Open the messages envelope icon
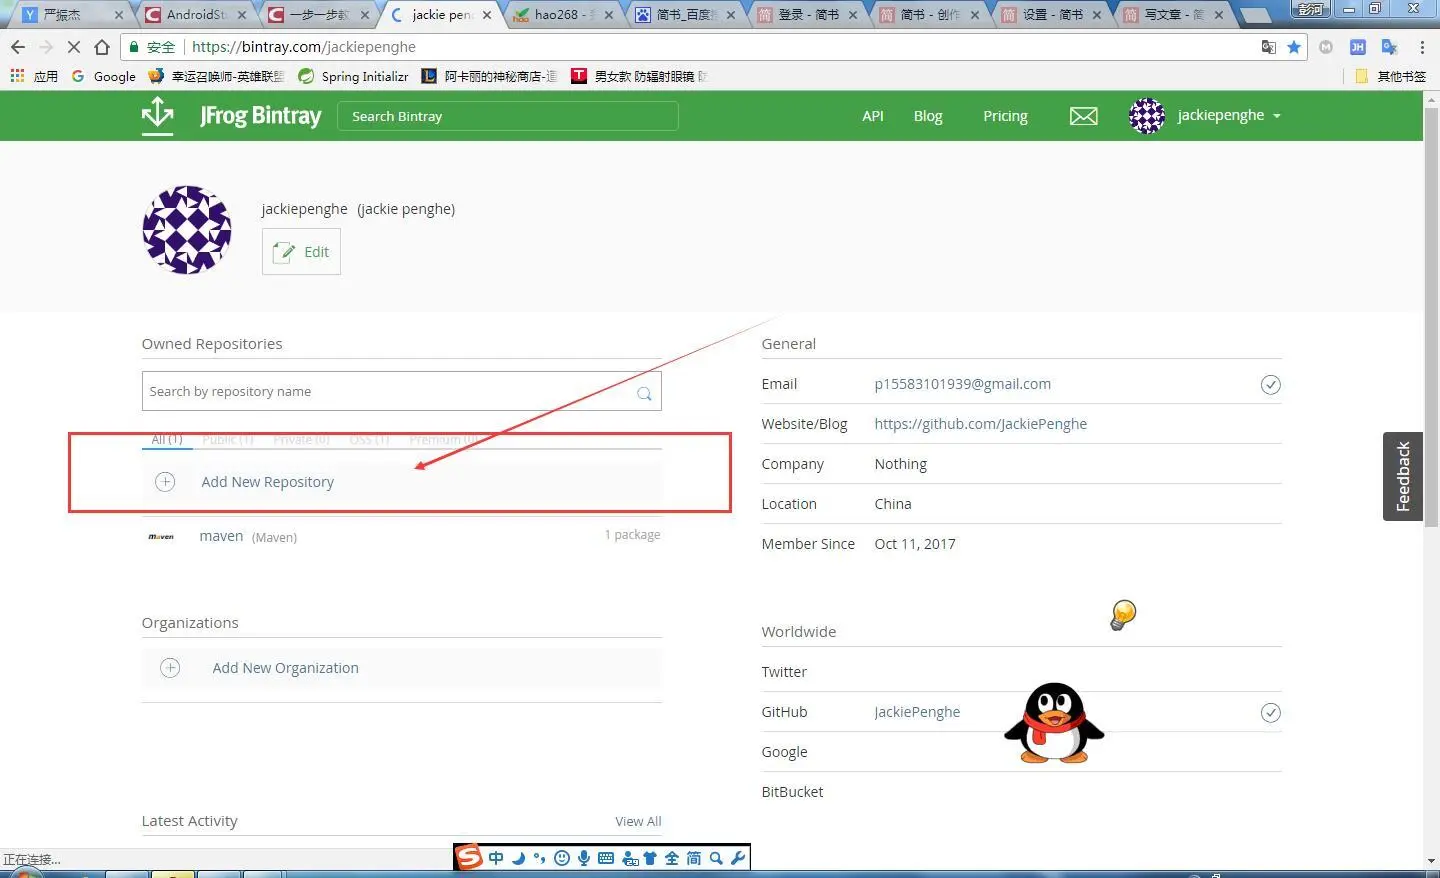 [1083, 116]
